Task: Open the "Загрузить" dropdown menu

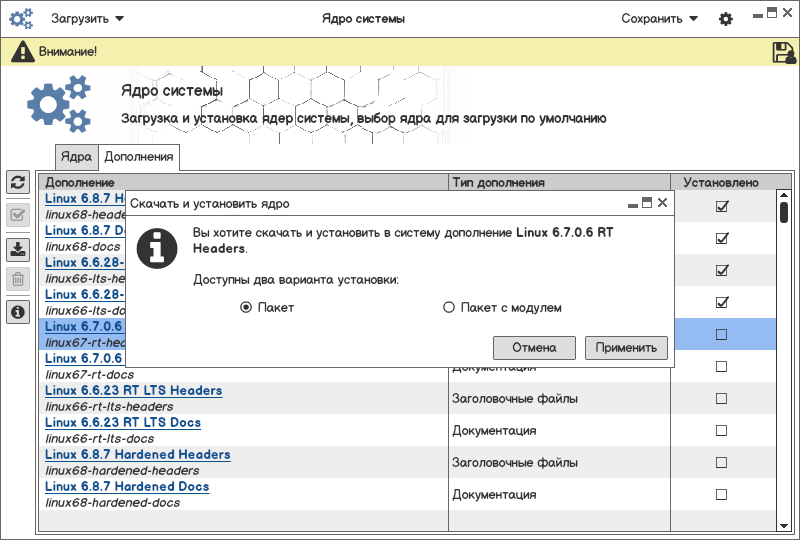Action: [88, 19]
